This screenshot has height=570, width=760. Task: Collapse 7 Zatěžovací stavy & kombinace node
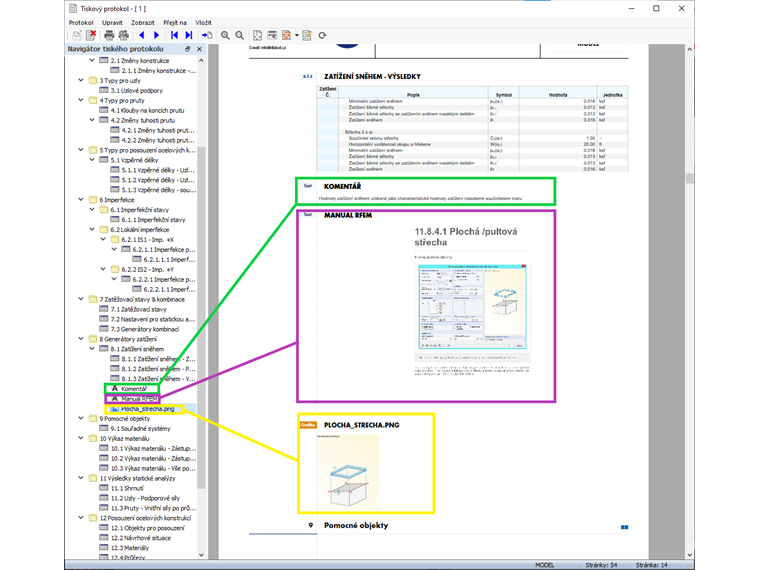(x=81, y=299)
